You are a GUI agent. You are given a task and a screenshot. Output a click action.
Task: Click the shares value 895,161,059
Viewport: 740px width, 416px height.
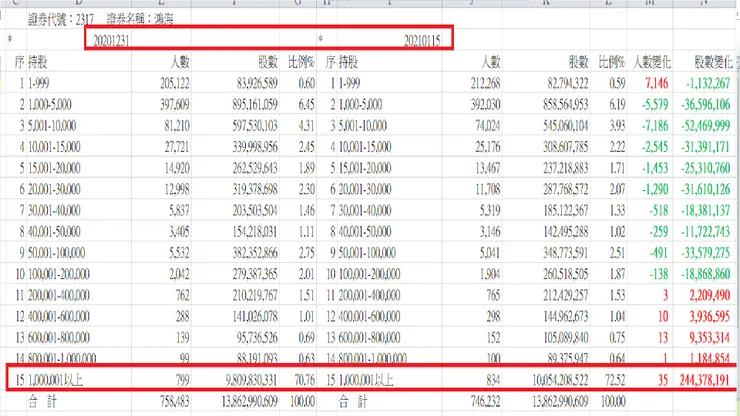coord(255,104)
